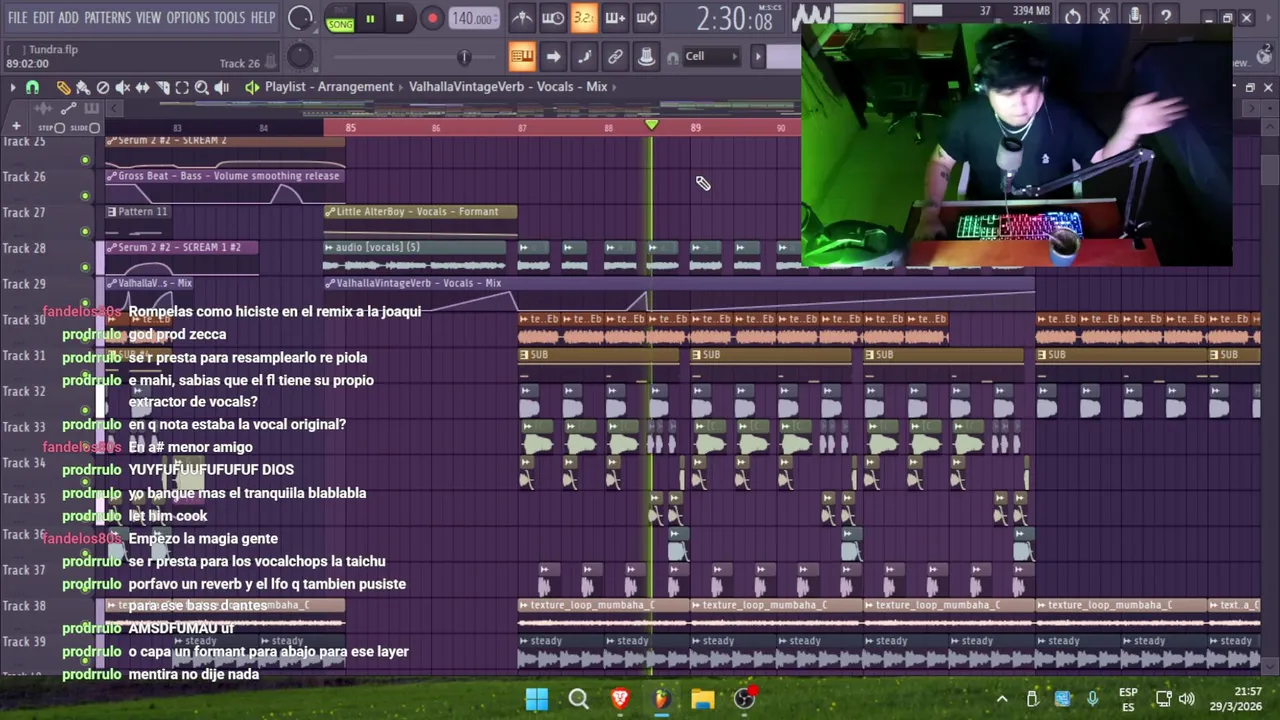
Task: Adjust the master volume knob
Action: (300, 18)
